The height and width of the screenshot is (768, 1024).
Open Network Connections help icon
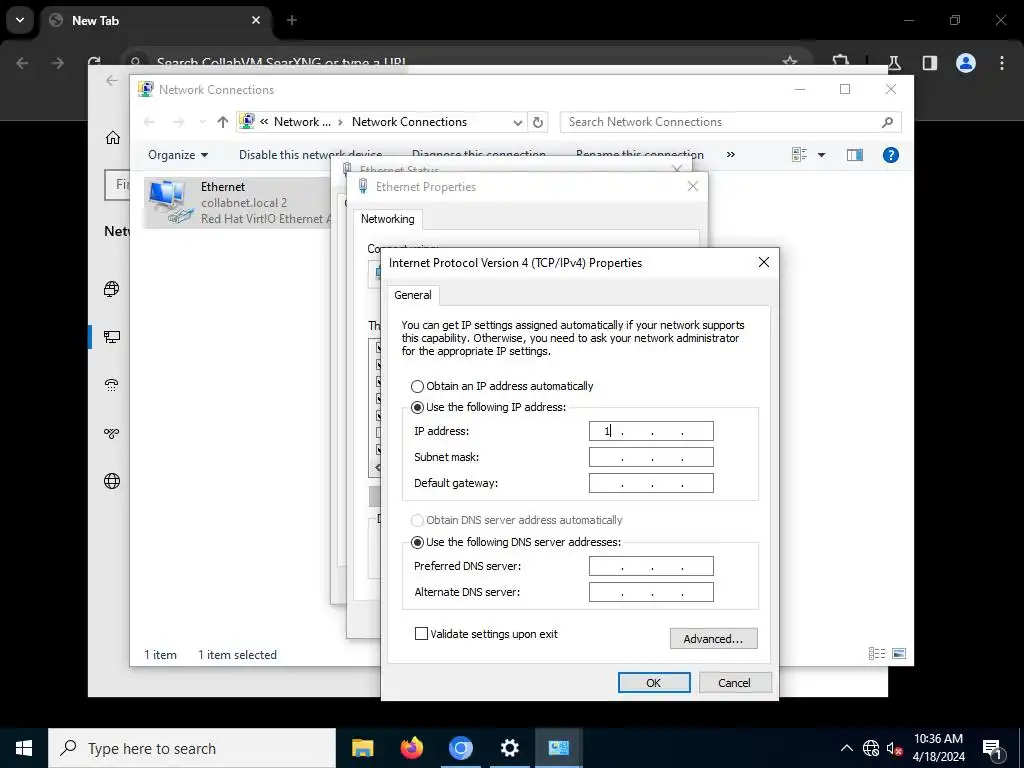tap(891, 155)
